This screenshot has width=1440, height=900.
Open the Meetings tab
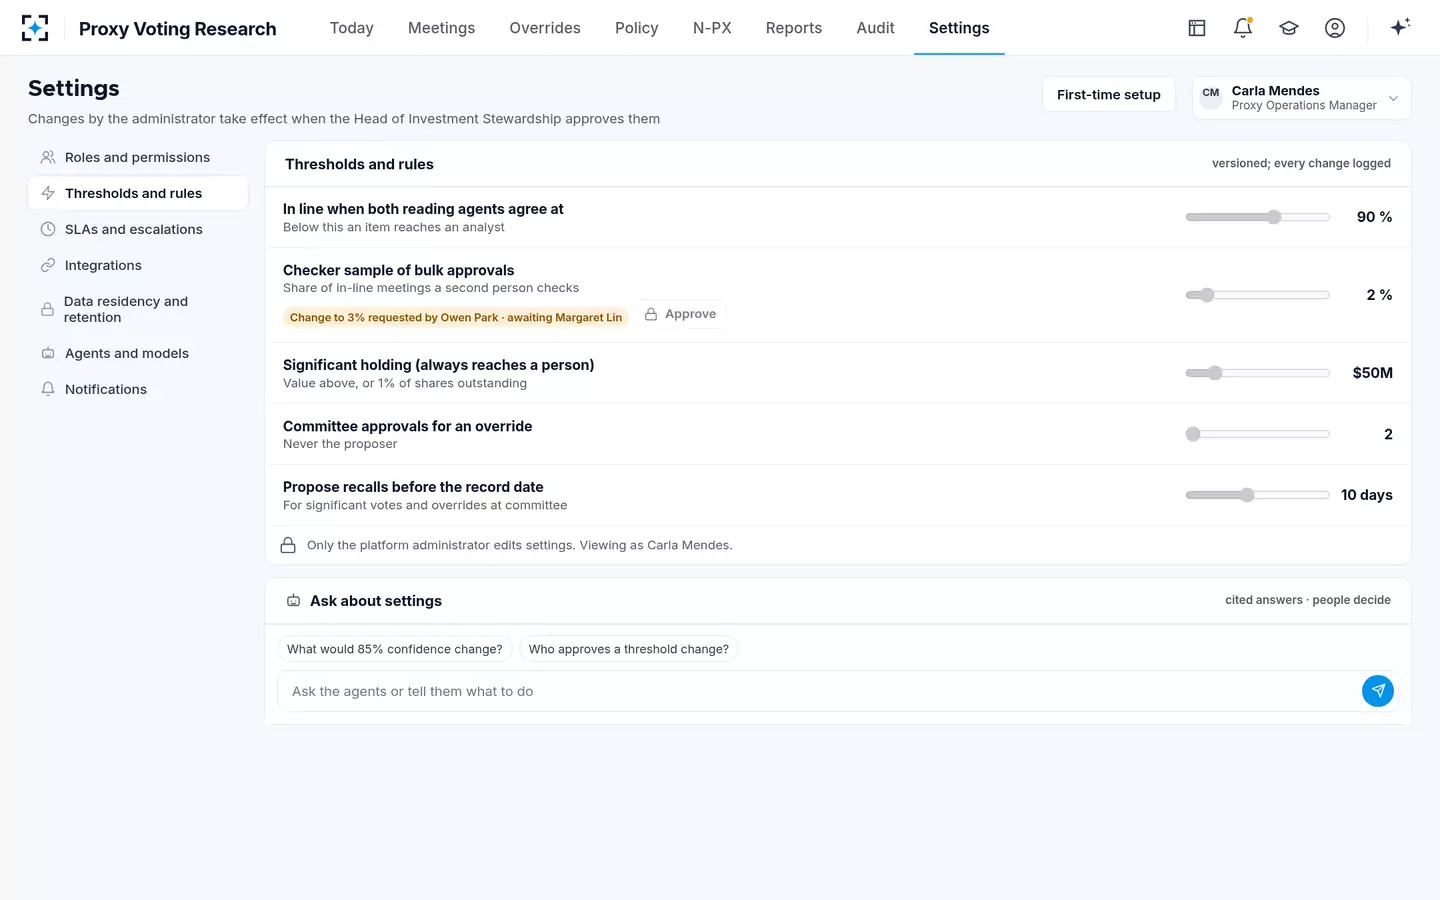coord(441,28)
